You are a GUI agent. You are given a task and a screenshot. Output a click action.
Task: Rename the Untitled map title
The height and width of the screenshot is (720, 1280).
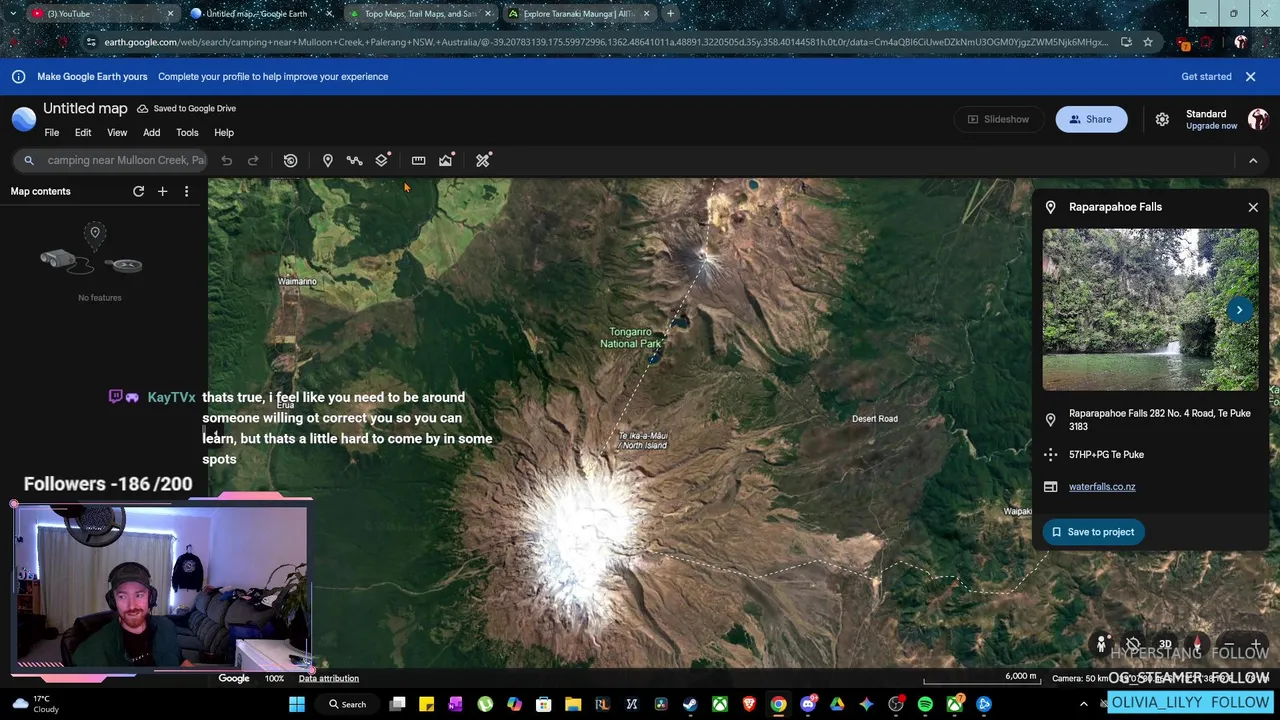85,108
